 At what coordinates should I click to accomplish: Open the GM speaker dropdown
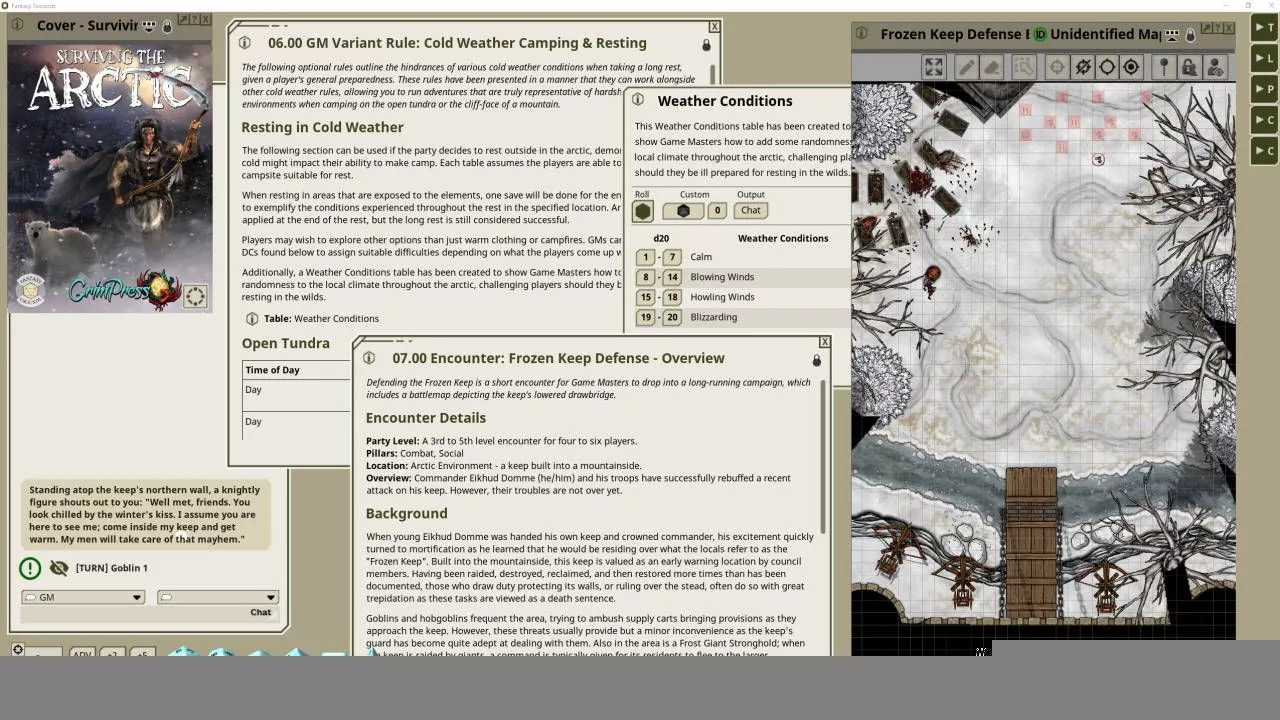[82, 597]
